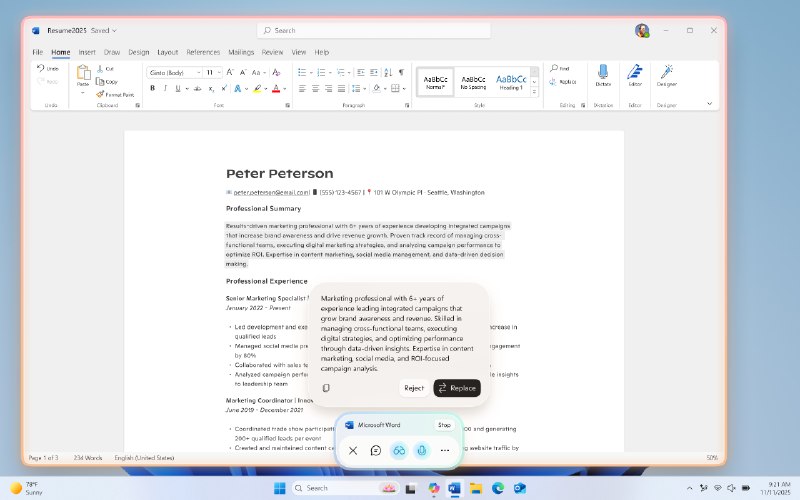Open the font size dropdown
The height and width of the screenshot is (500, 800).
click(219, 72)
